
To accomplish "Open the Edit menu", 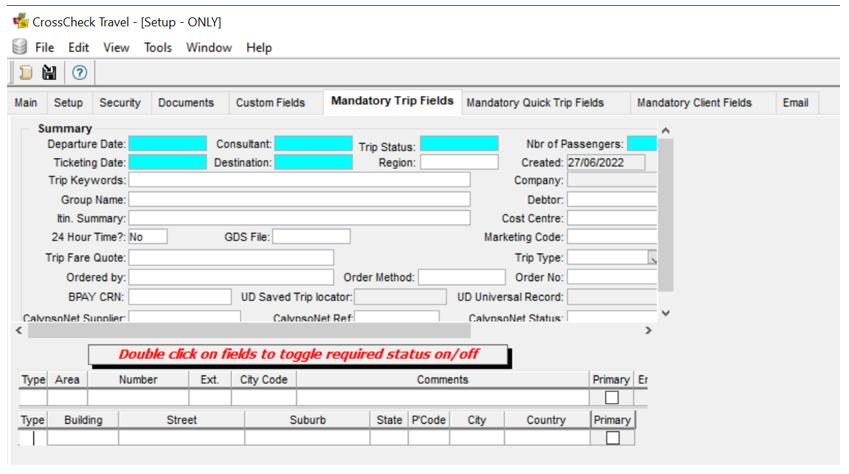I will click(x=79, y=48).
